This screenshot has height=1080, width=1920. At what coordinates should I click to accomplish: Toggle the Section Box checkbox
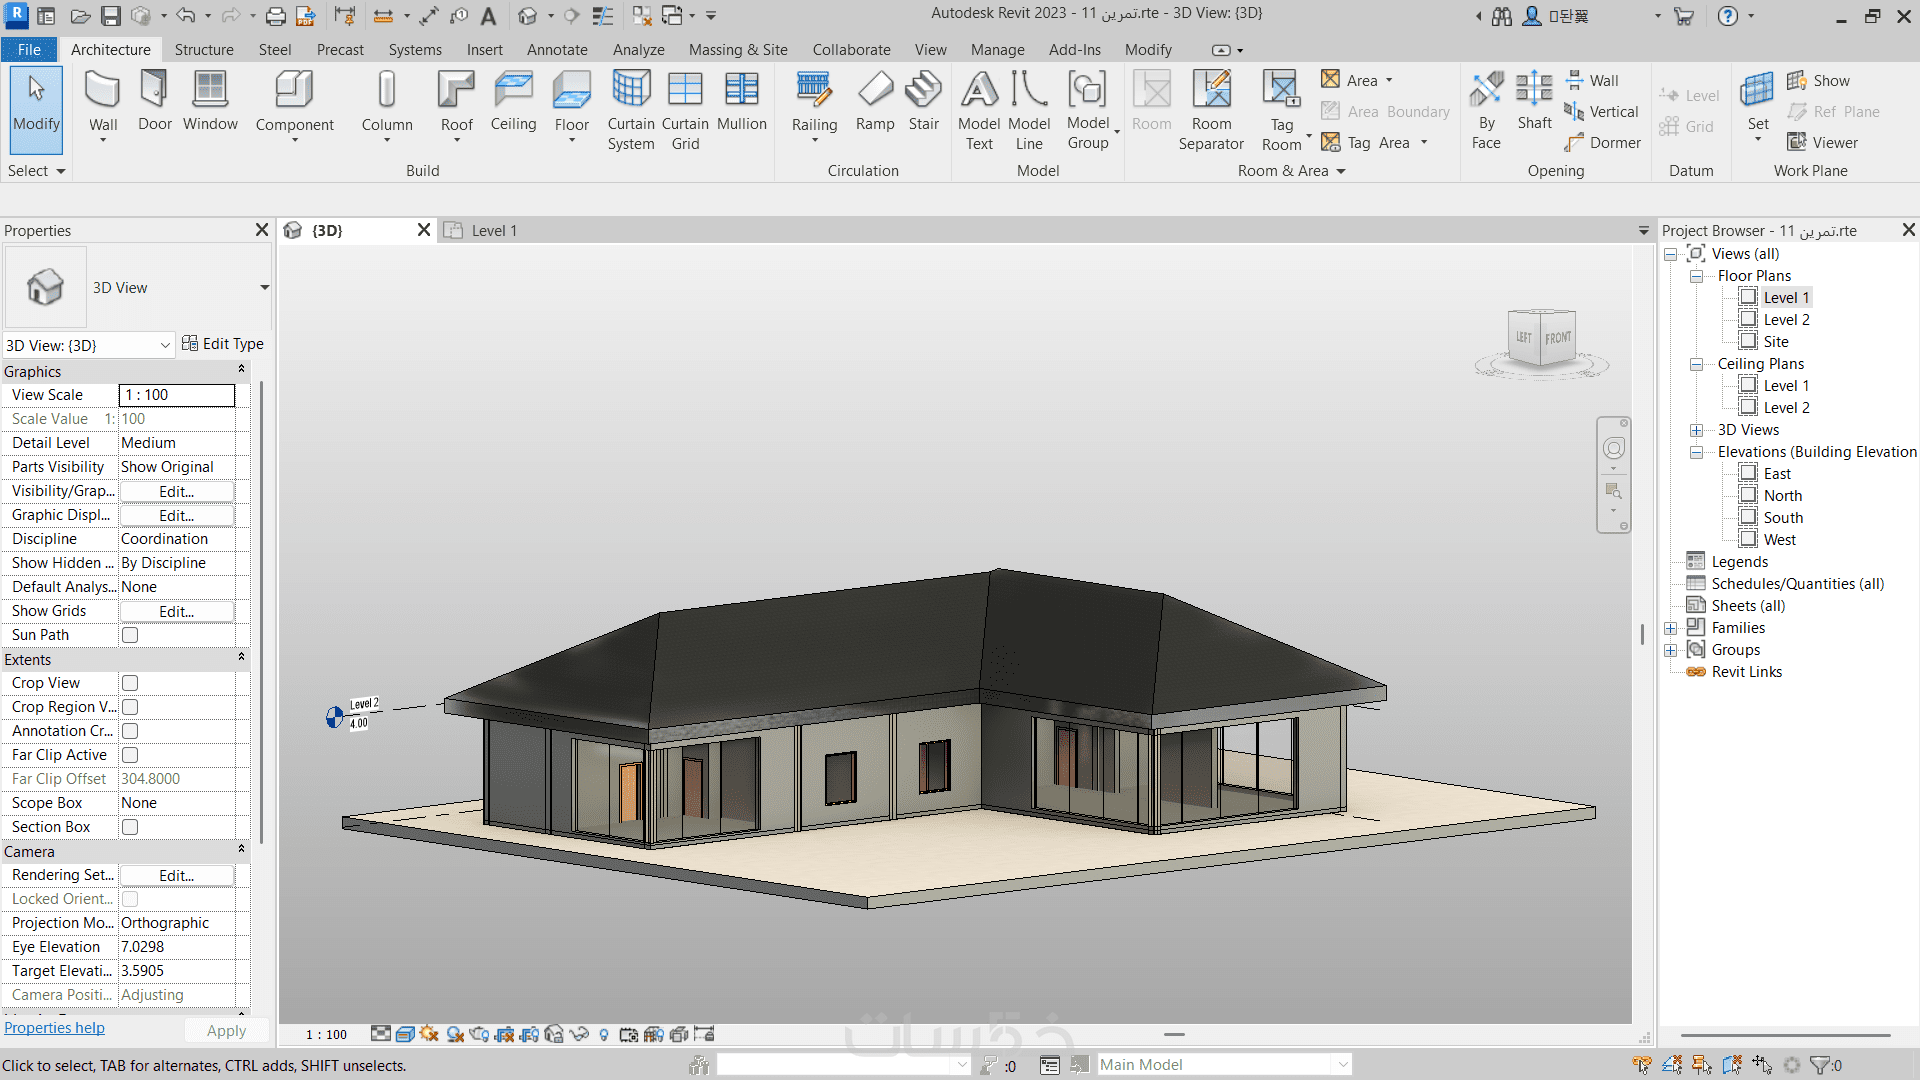(x=130, y=827)
